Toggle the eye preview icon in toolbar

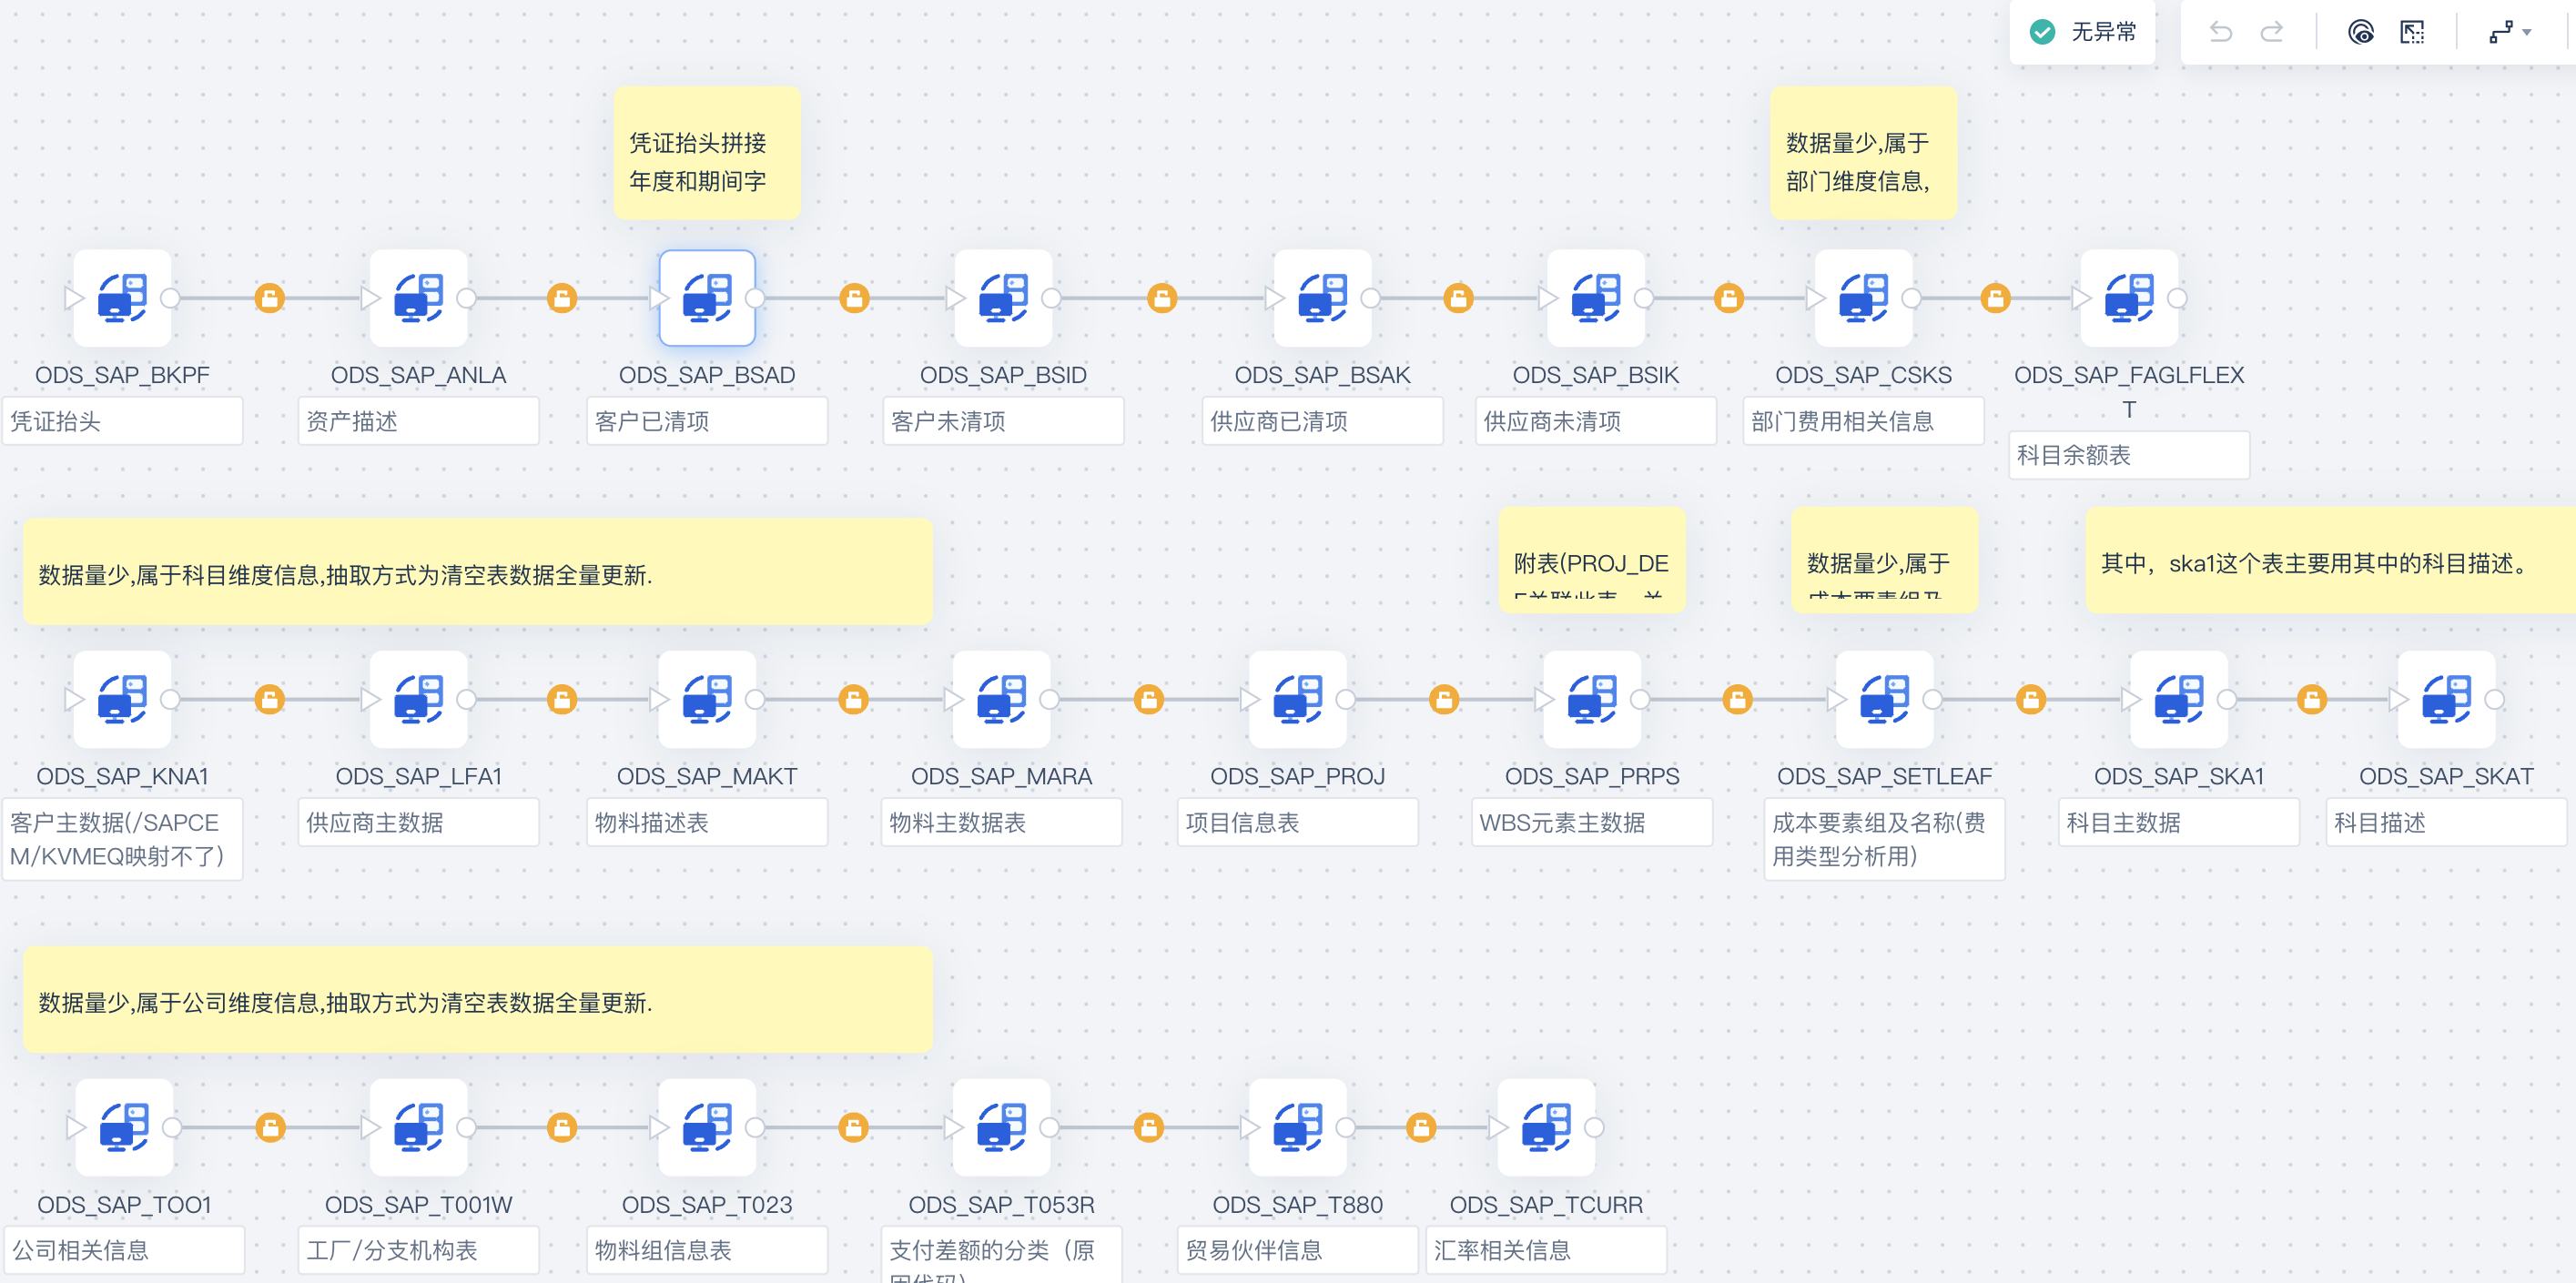[x=2360, y=32]
